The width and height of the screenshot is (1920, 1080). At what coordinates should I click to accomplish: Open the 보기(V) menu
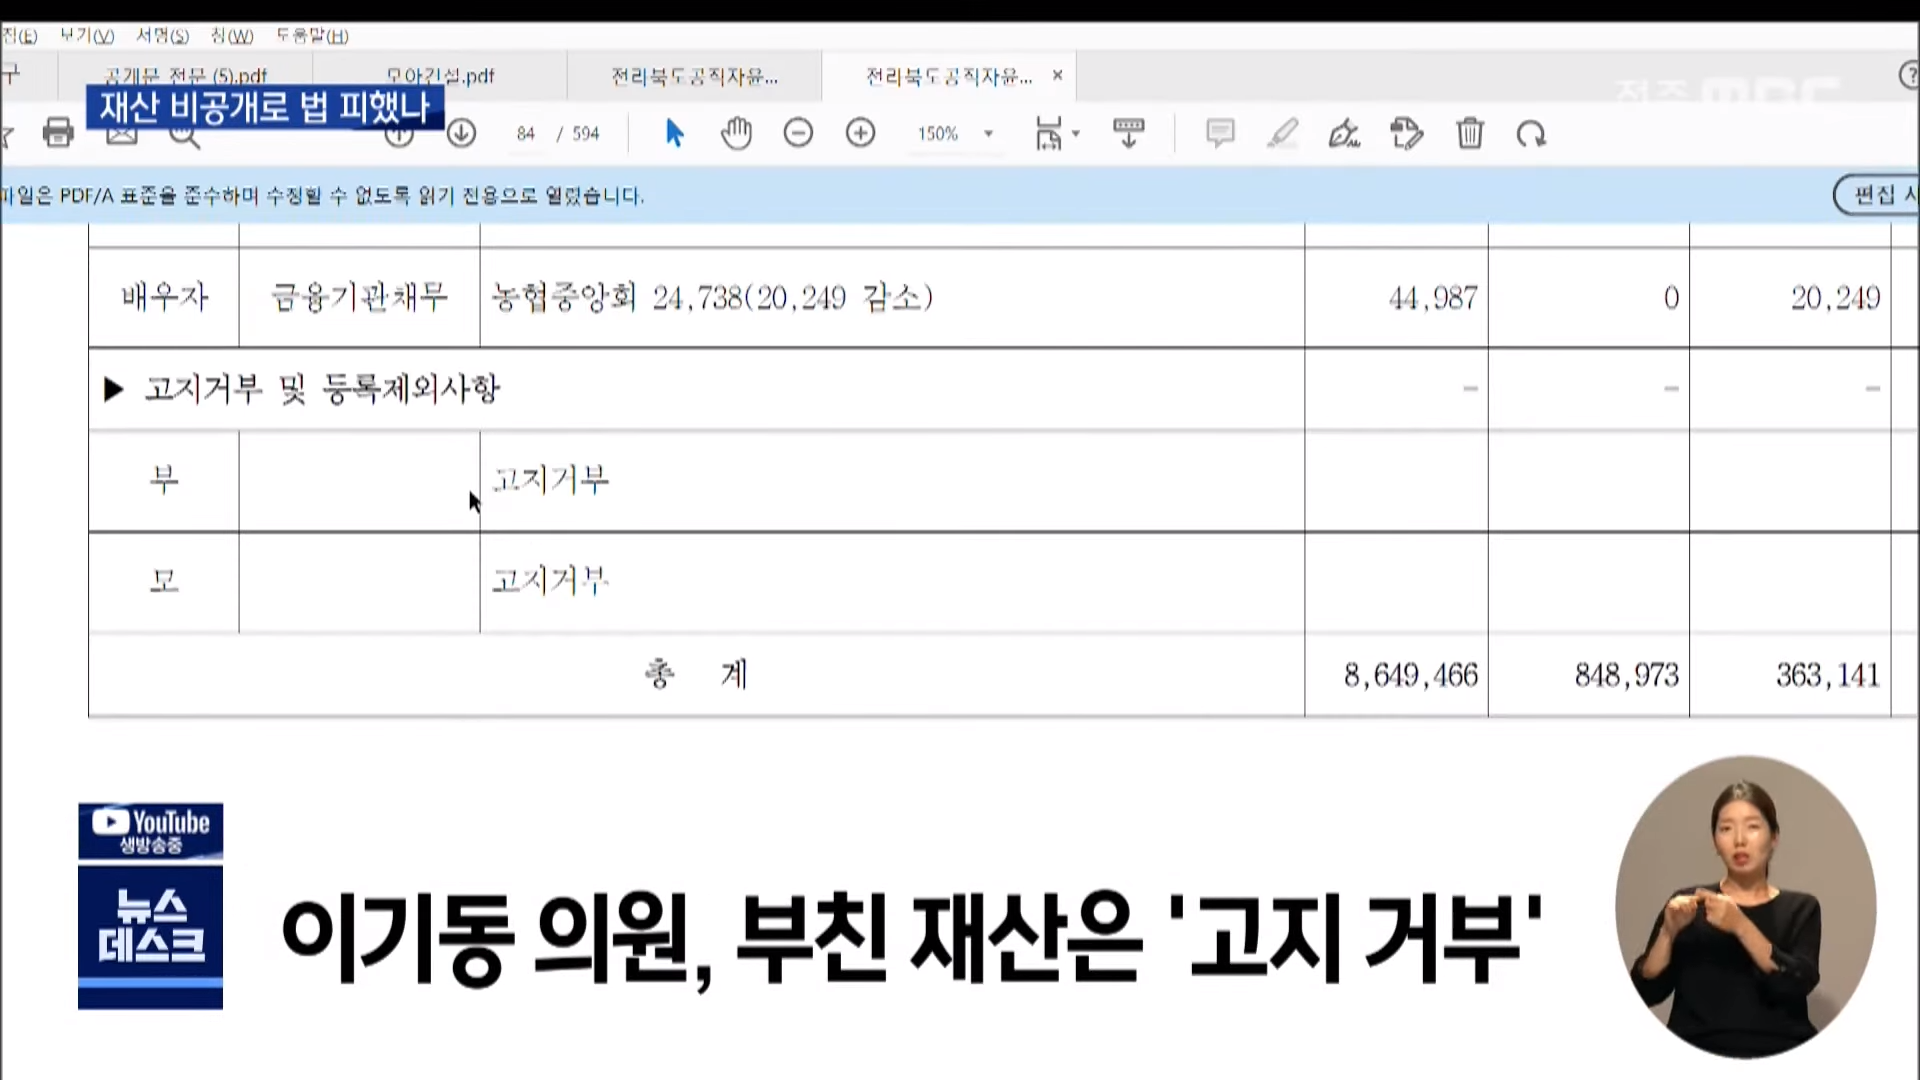pyautogui.click(x=87, y=36)
